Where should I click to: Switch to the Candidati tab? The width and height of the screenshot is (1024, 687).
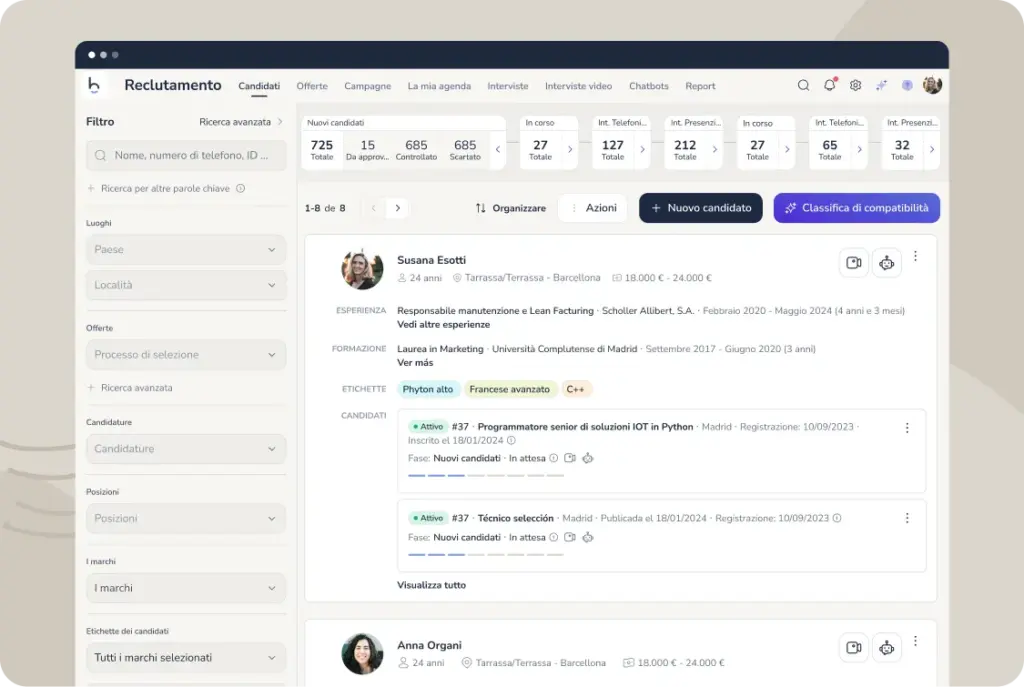pos(259,86)
